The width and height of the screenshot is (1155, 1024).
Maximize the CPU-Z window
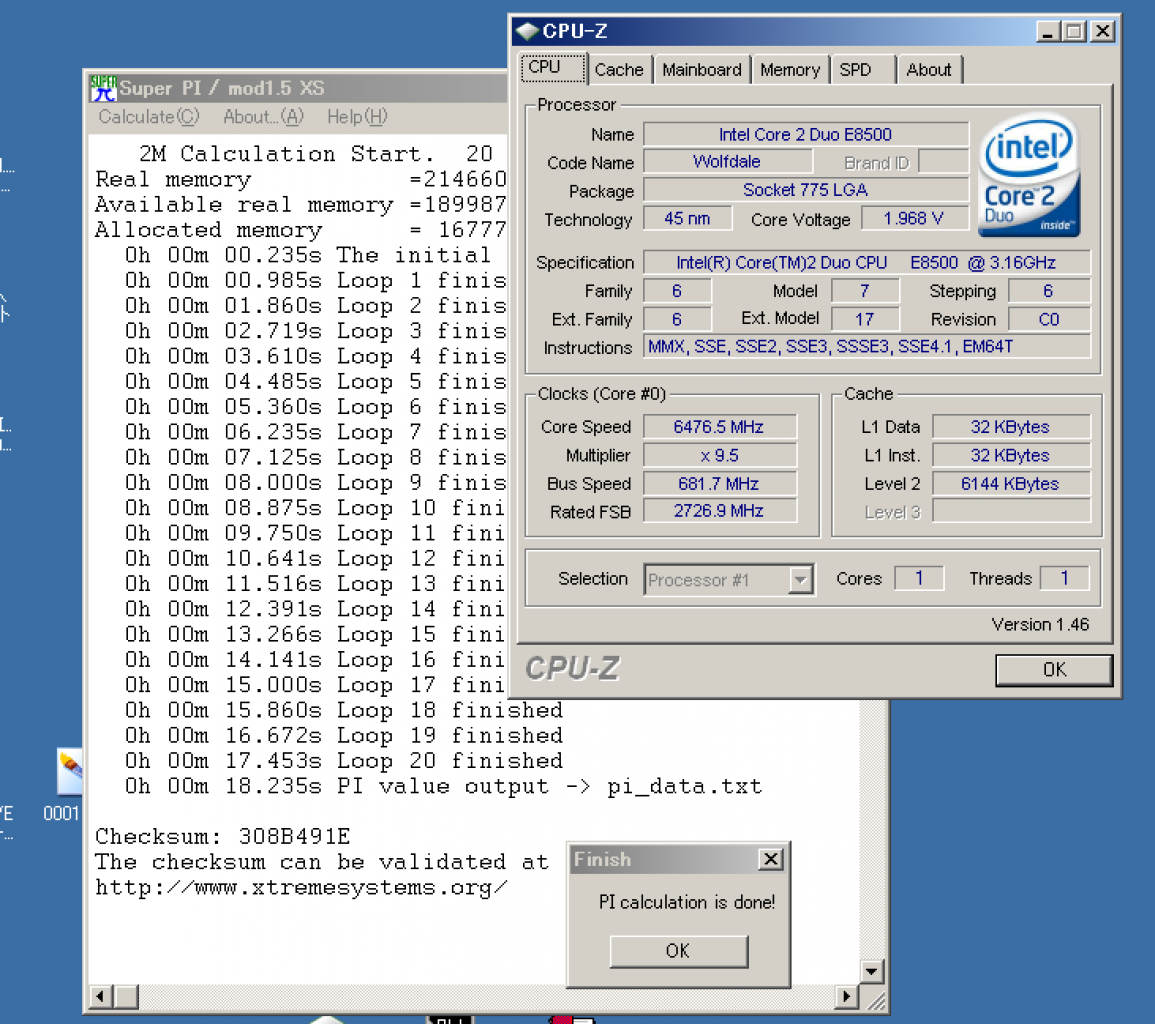point(1074,32)
